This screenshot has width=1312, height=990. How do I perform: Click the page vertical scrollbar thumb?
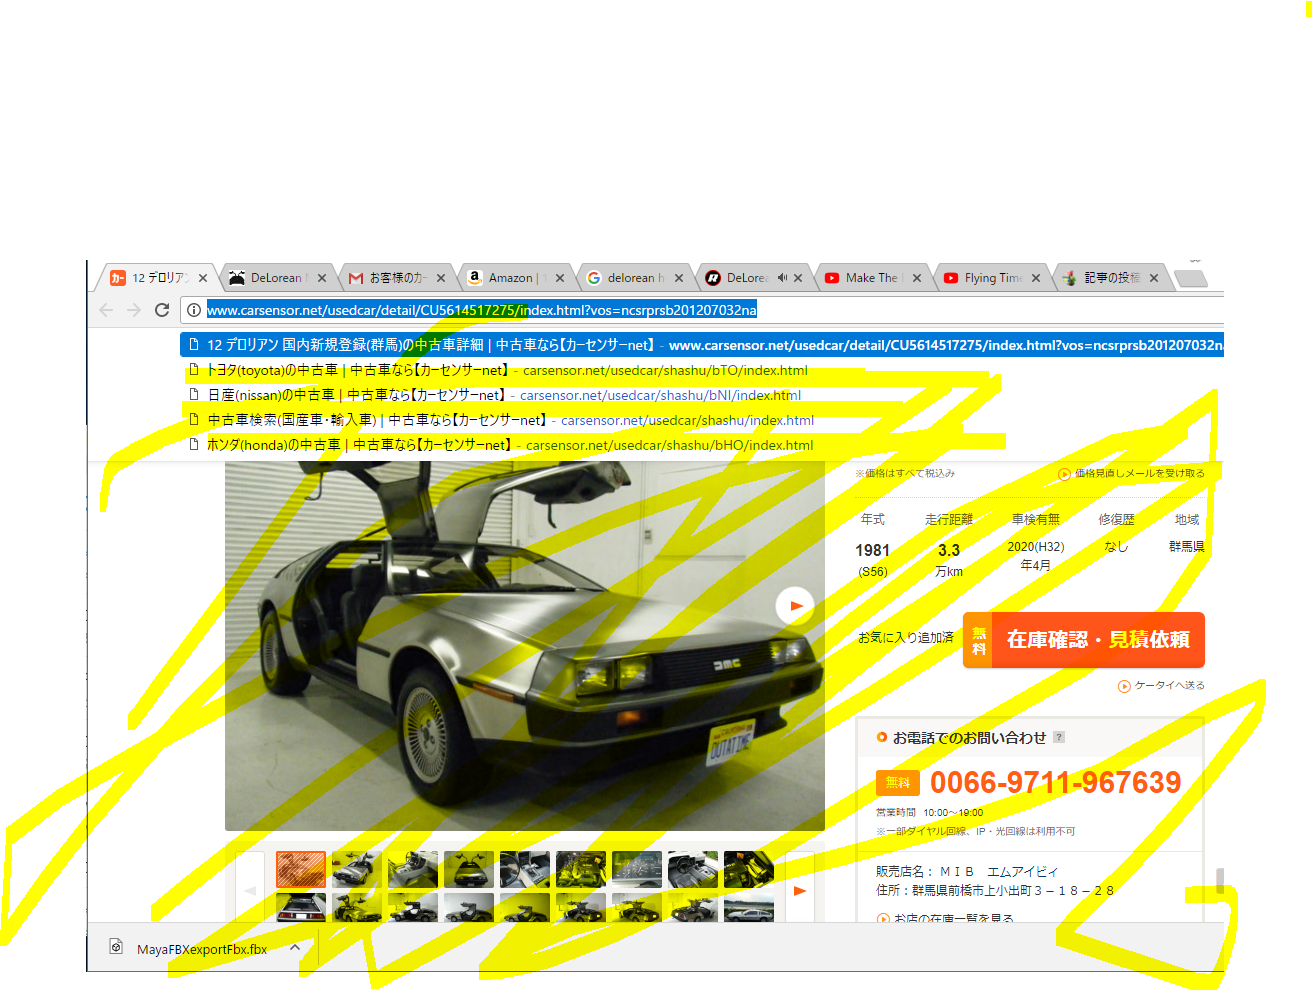1220,880
